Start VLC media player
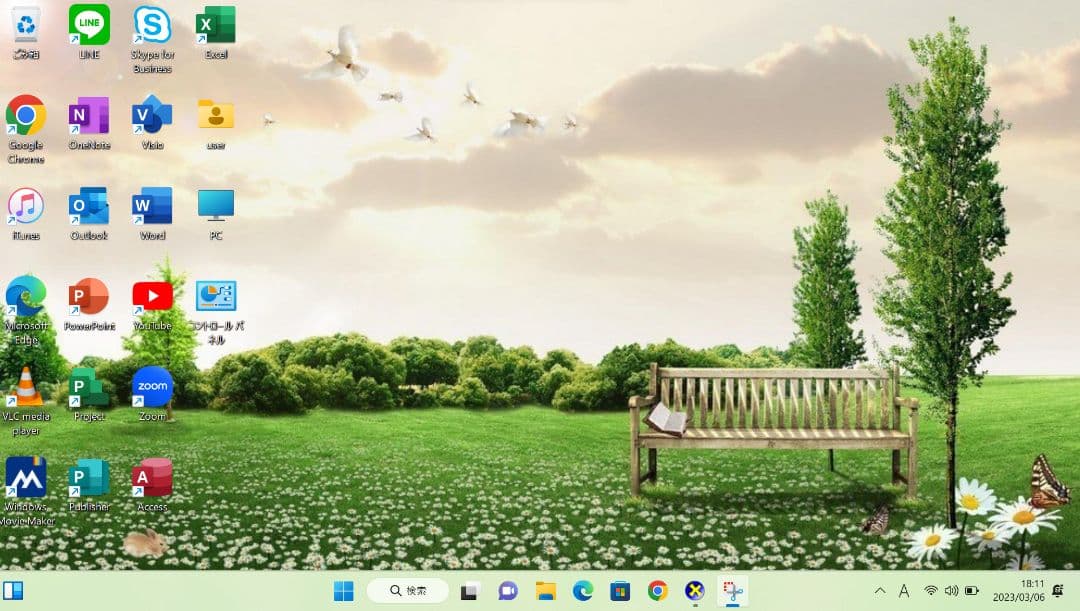1080x611 pixels. point(25,383)
